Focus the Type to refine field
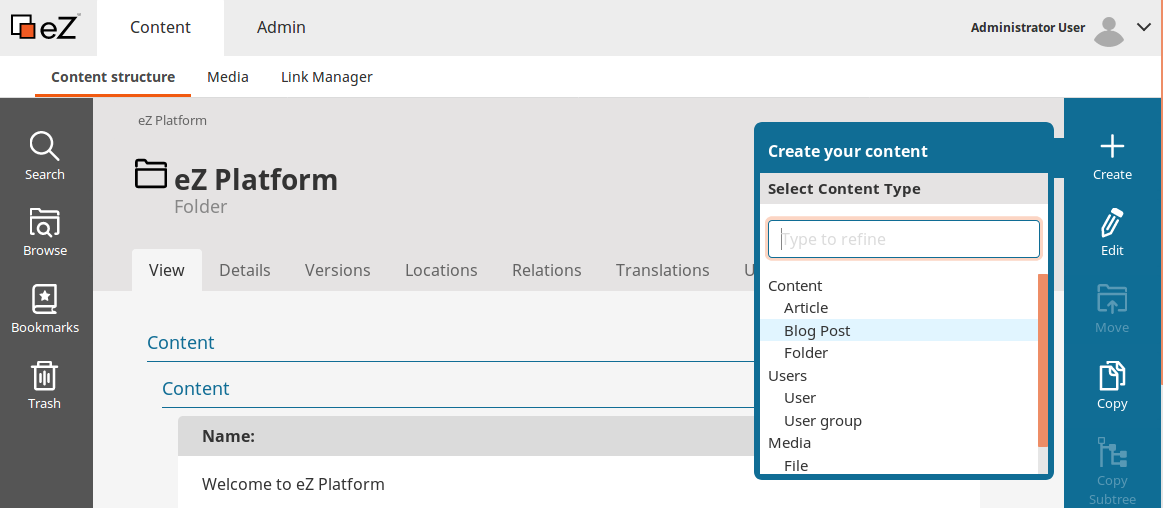 tap(903, 239)
